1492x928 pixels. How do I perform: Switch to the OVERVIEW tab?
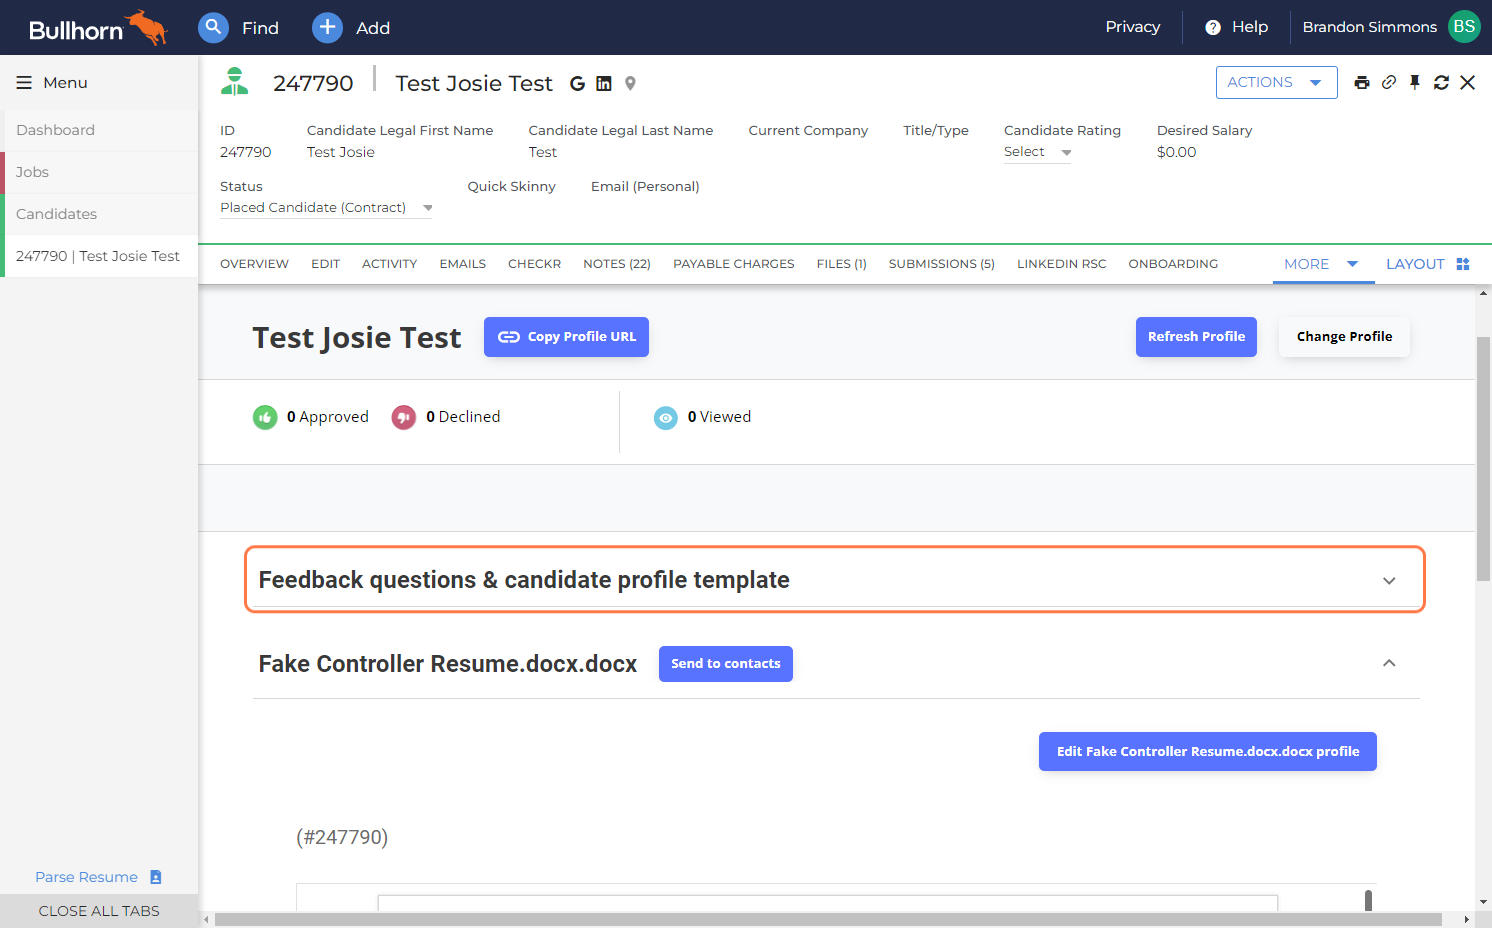(254, 264)
